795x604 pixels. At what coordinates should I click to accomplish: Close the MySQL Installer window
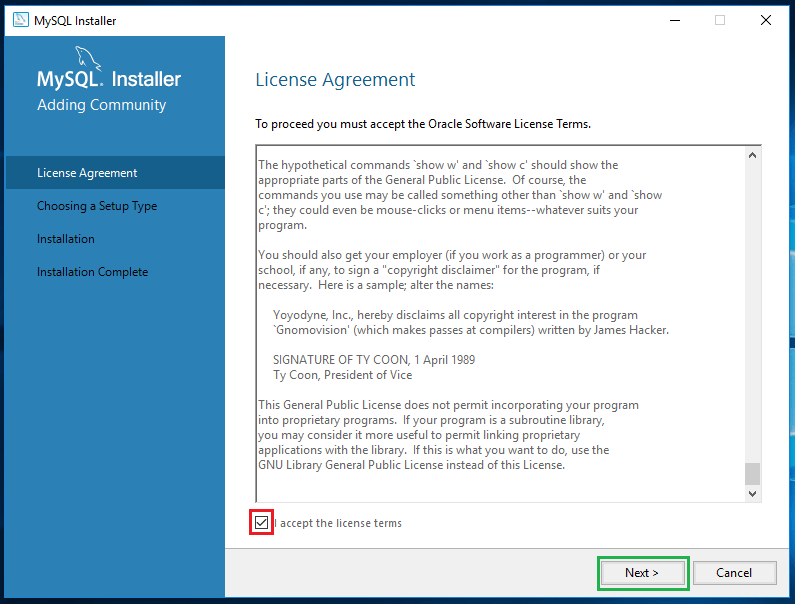766,20
